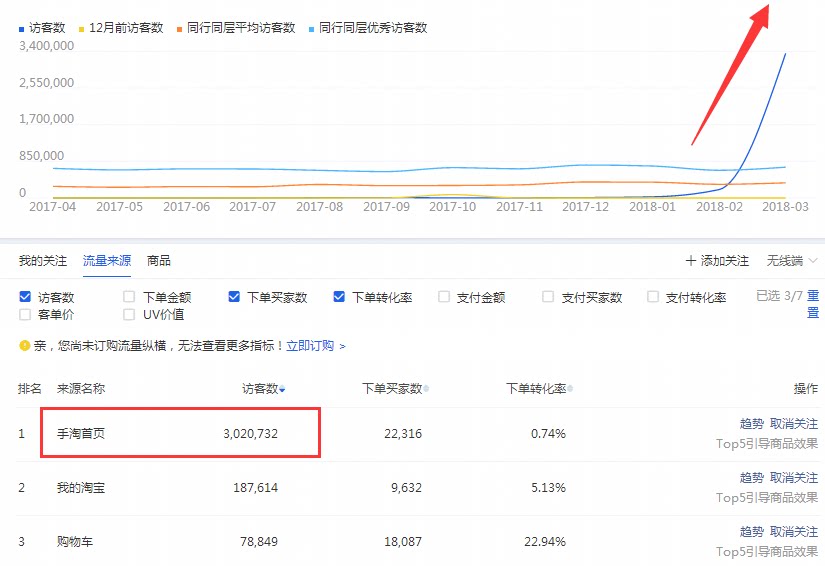
Task: Click the 22,316 buyers value
Action: click(x=403, y=433)
